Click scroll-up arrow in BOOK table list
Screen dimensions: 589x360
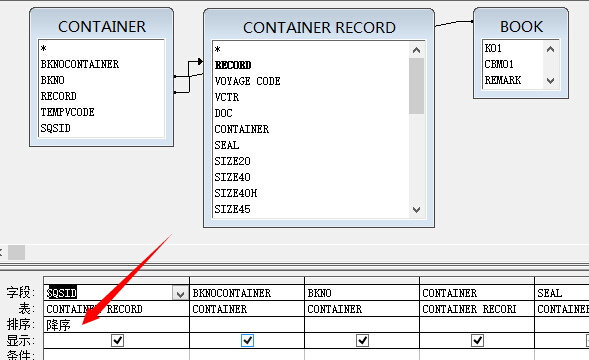point(550,49)
